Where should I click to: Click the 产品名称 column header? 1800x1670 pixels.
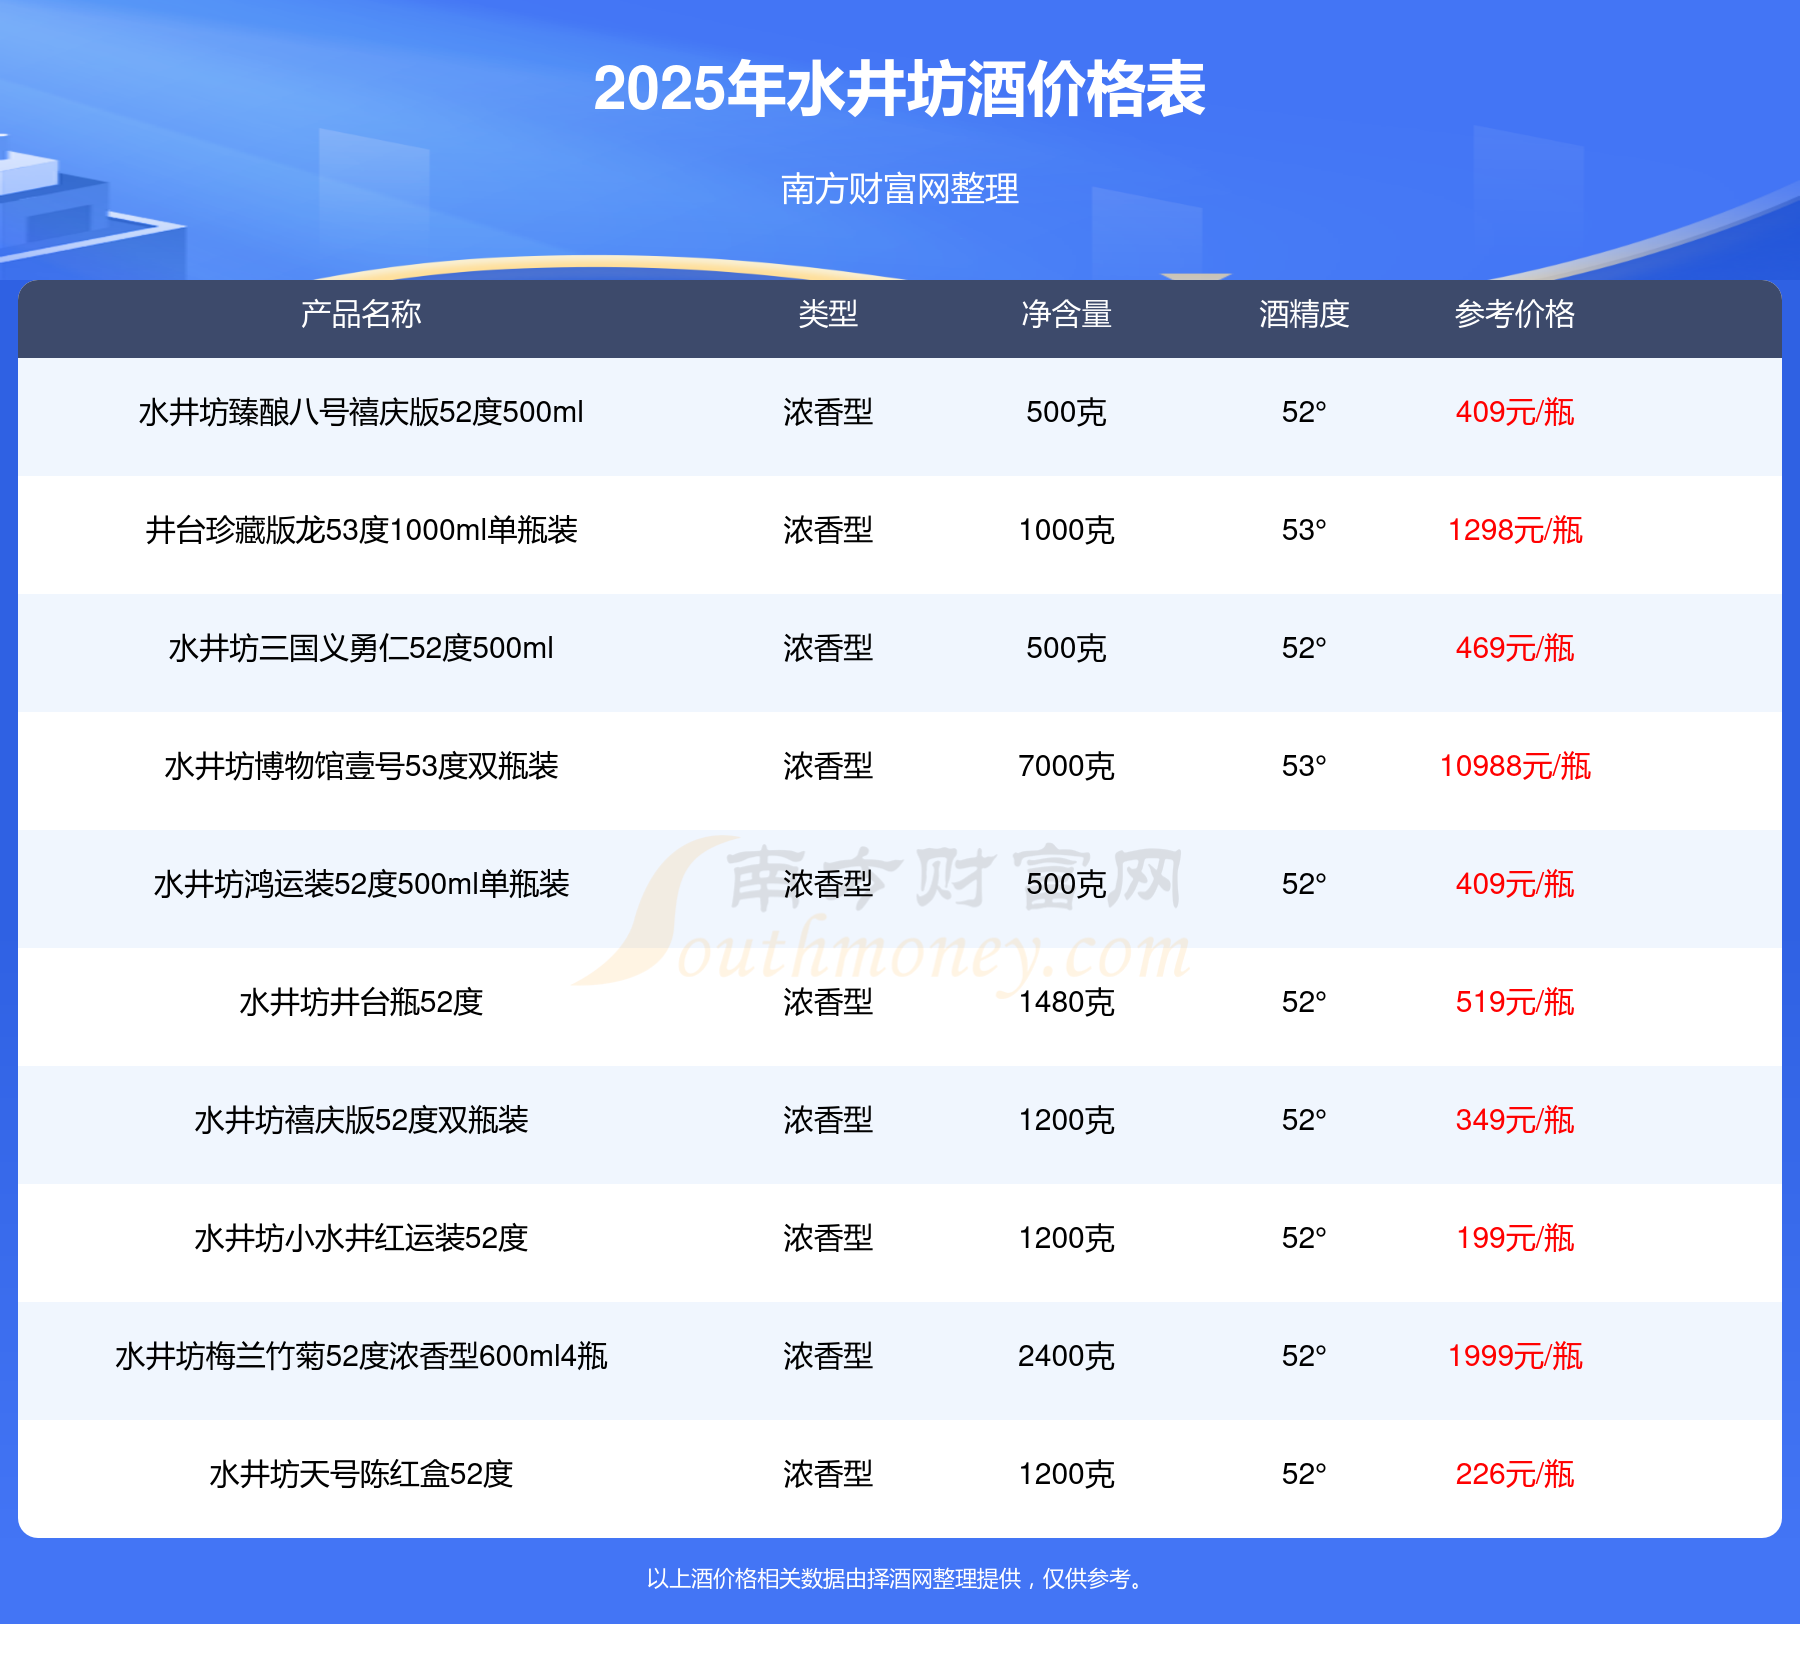tap(361, 314)
